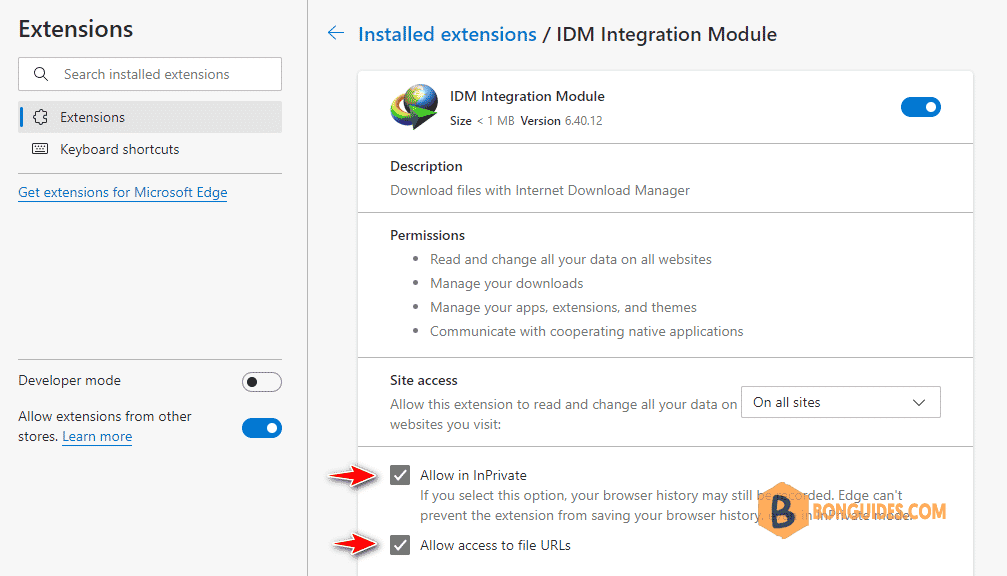Viewport: 1007px width, 576px height.
Task: Turn off the IDM Integration Module extension
Action: [921, 106]
